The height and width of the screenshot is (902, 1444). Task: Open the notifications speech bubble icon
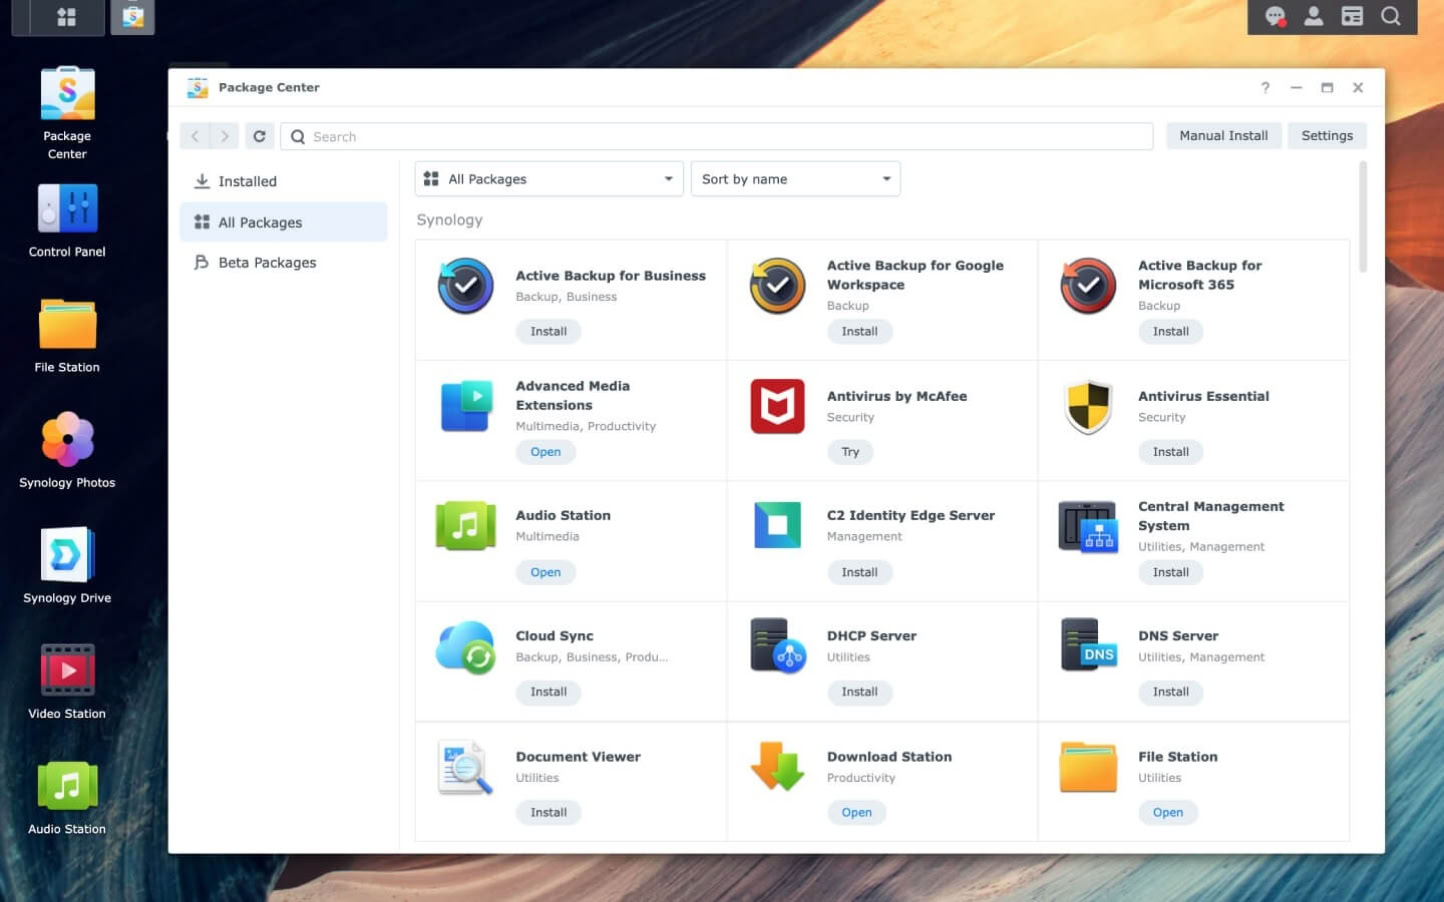(1275, 16)
